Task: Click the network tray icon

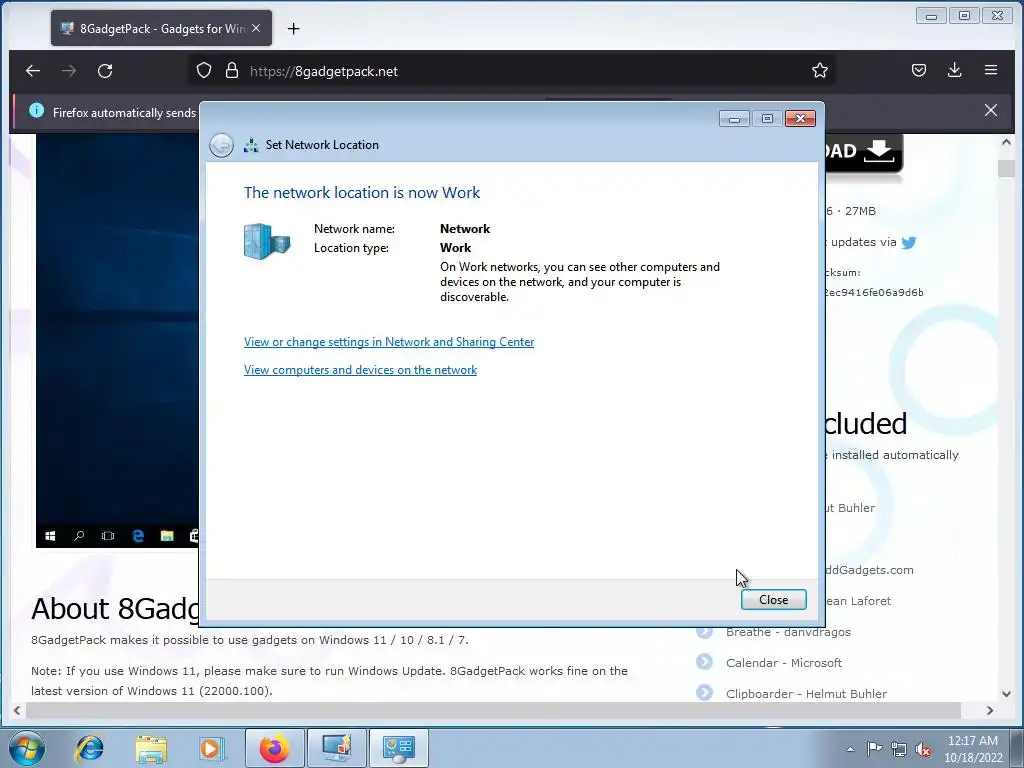Action: (899, 749)
